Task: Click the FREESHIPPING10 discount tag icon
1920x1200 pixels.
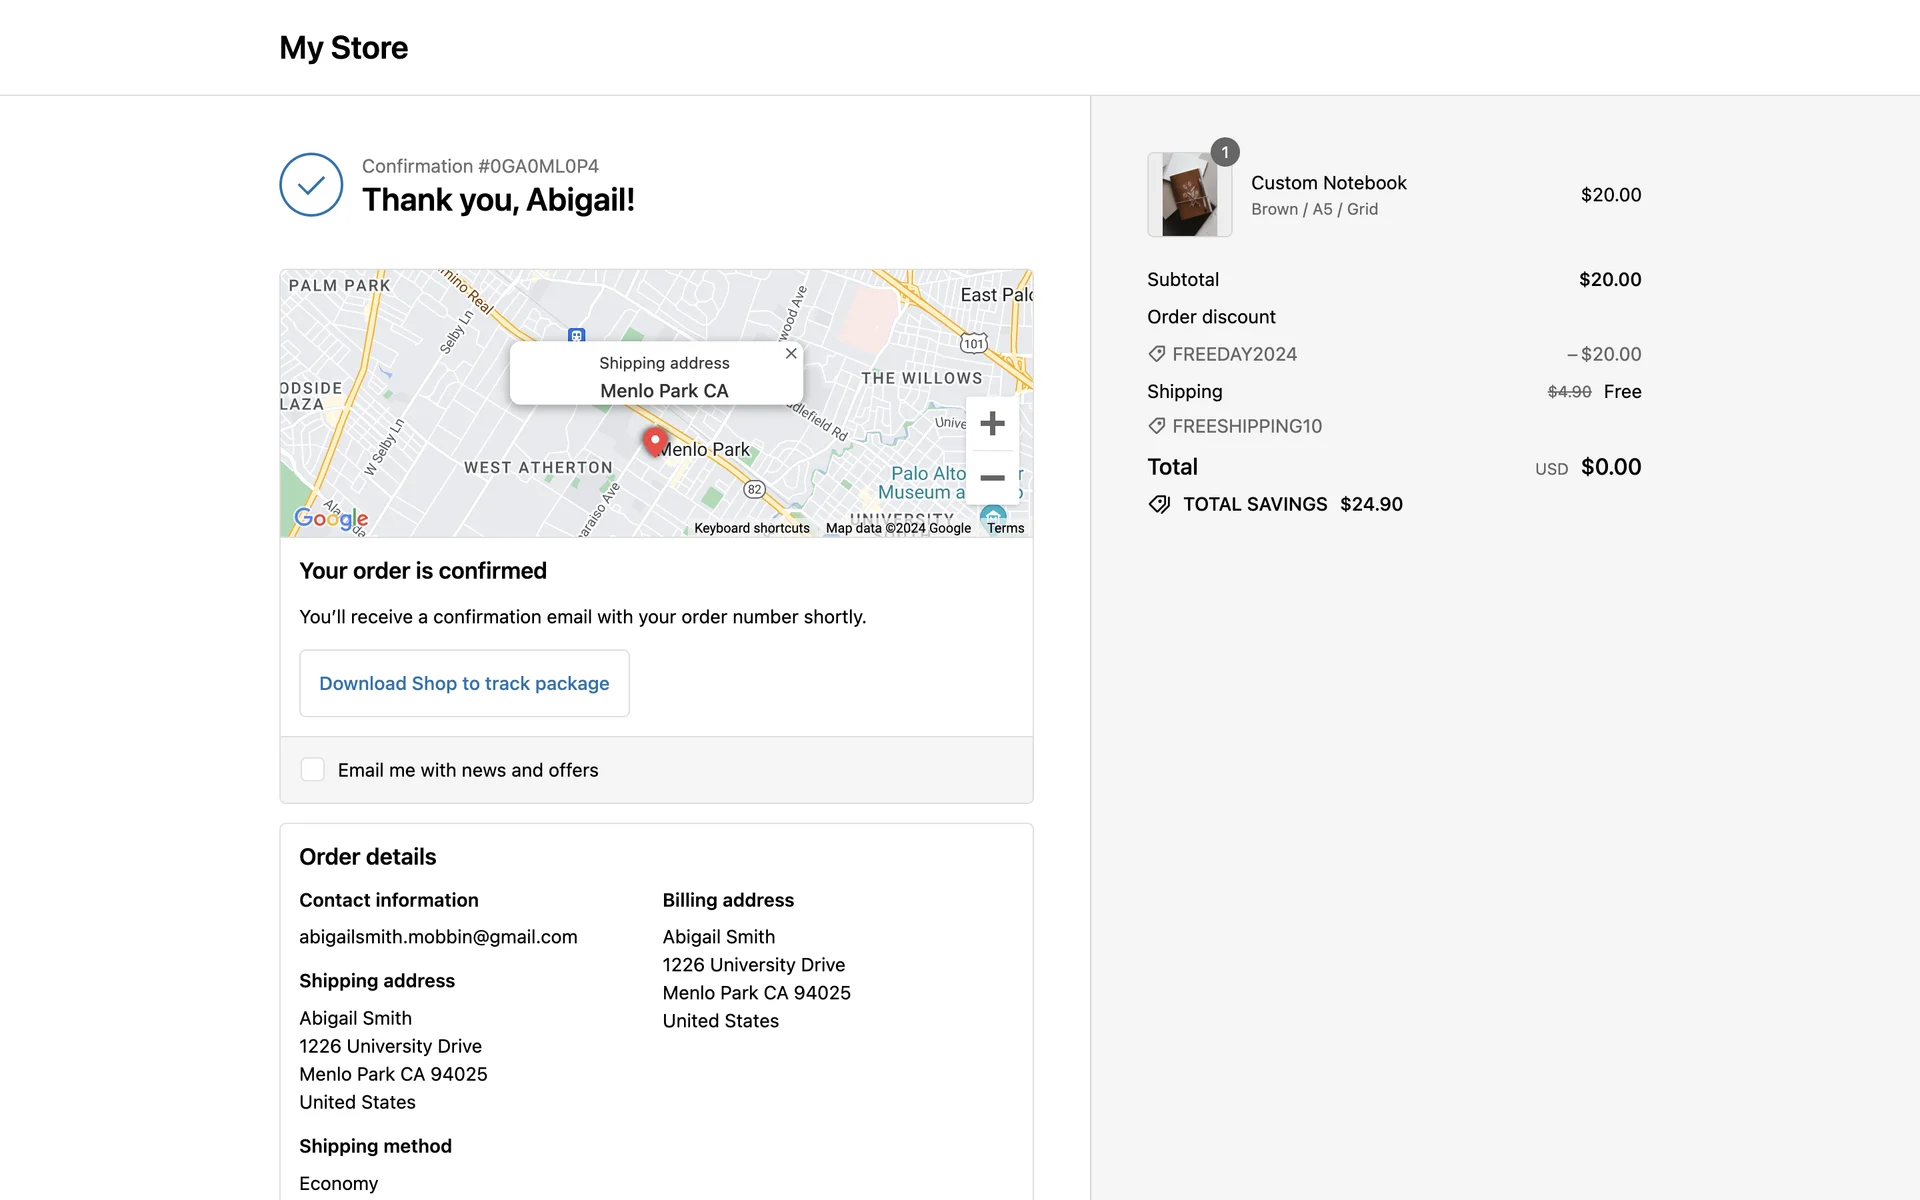Action: pos(1157,426)
